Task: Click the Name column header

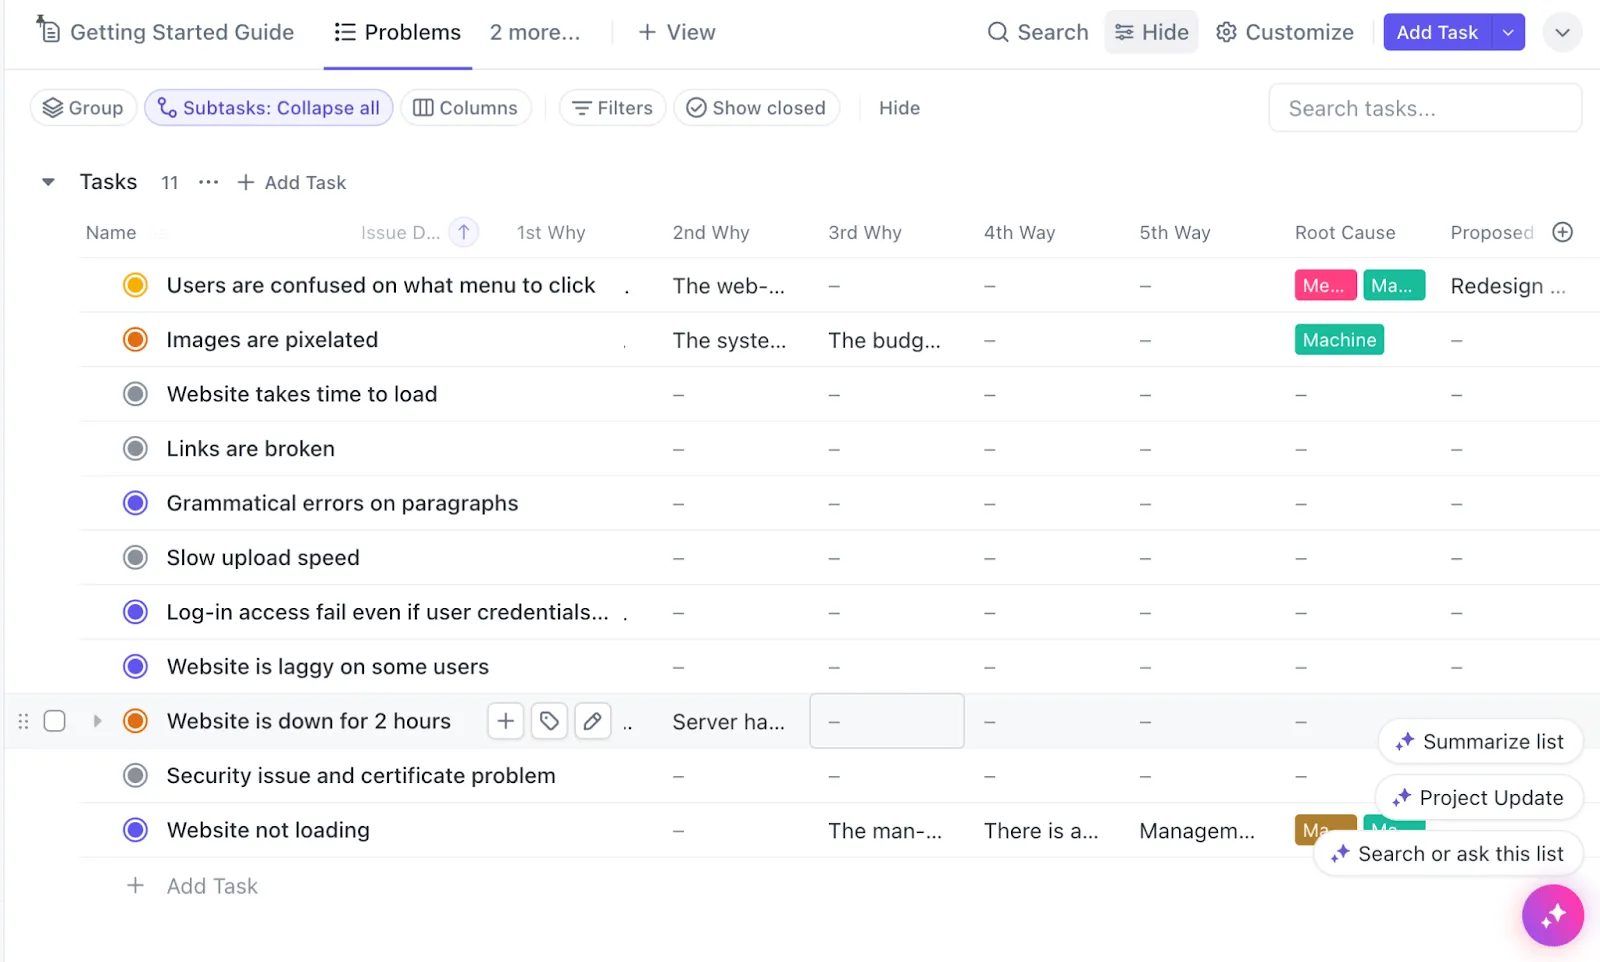Action: 111,232
